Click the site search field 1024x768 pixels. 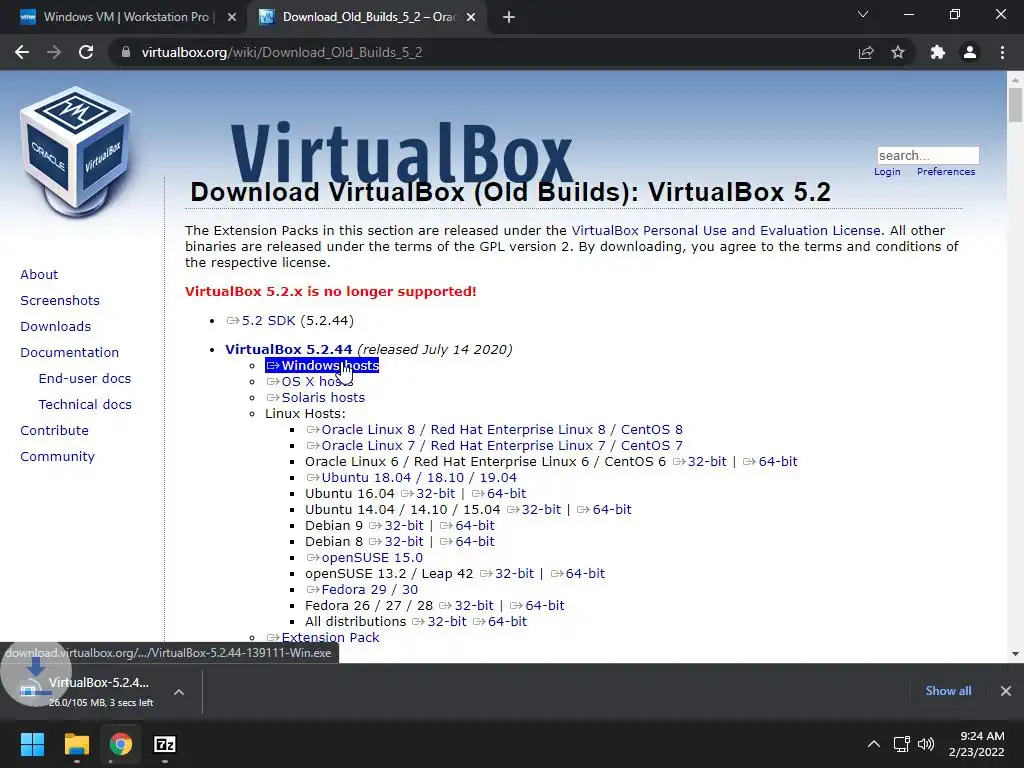[928, 155]
